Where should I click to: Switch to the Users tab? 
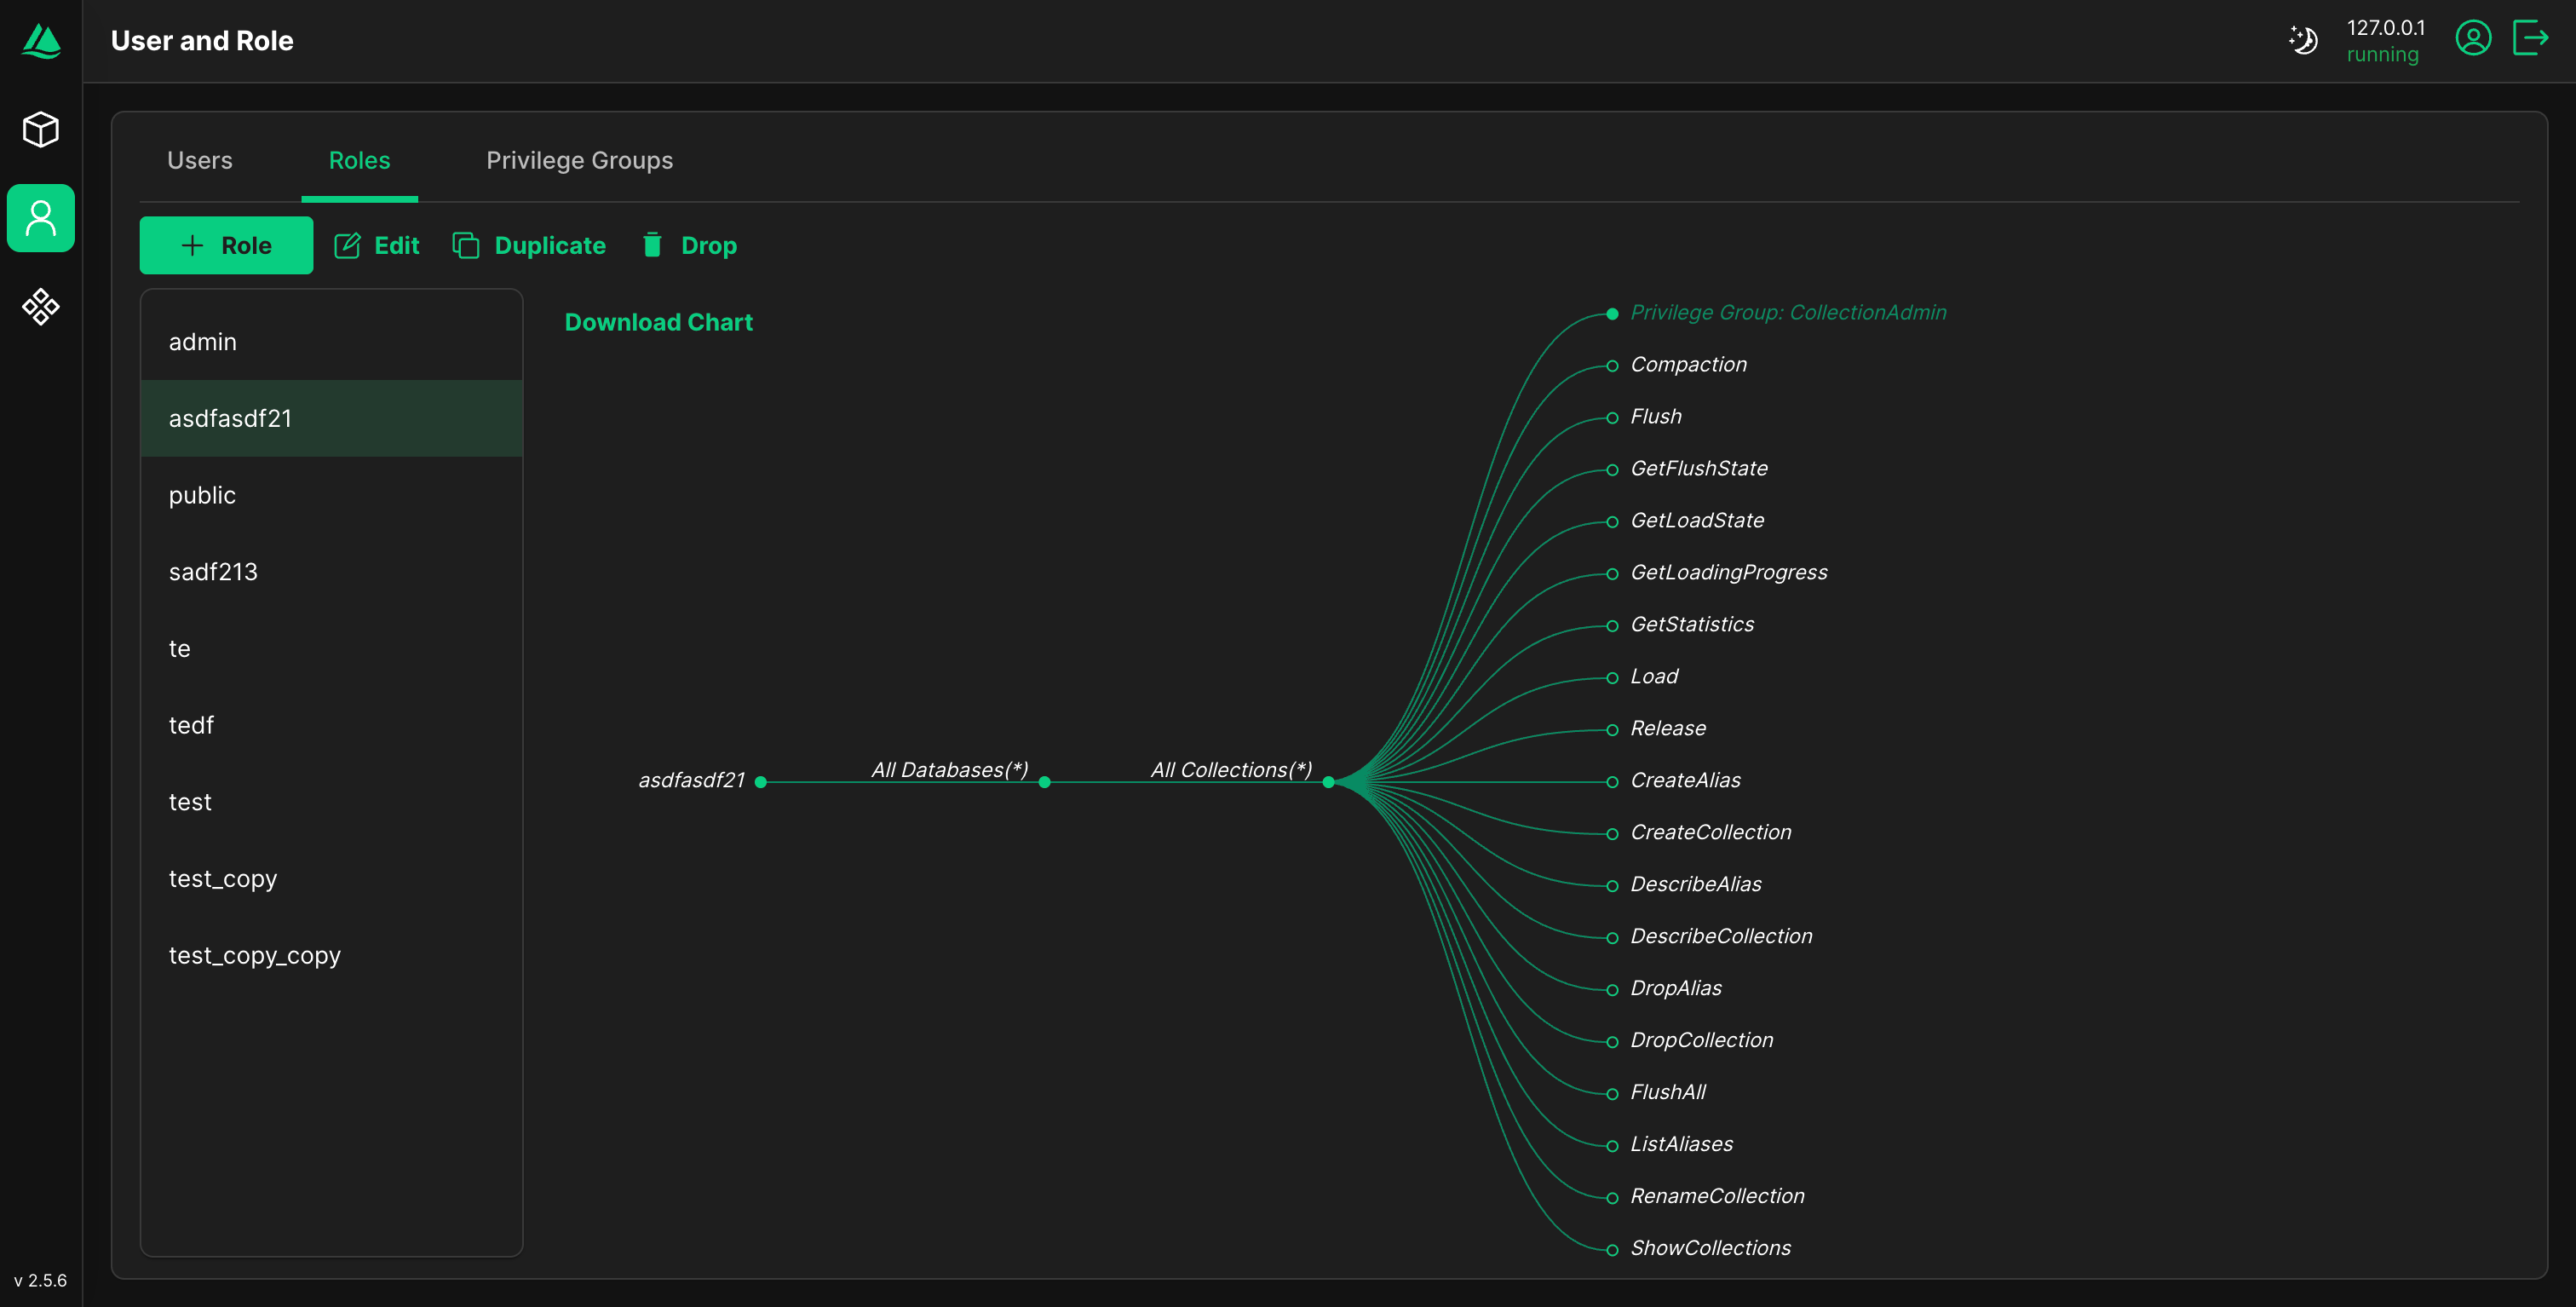coord(199,160)
